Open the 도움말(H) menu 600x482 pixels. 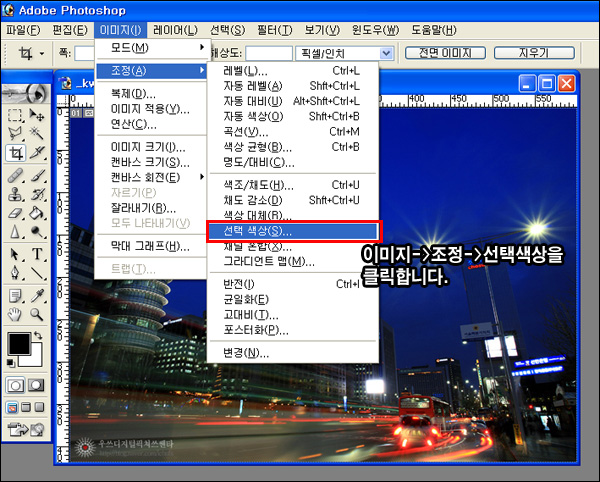coord(434,30)
